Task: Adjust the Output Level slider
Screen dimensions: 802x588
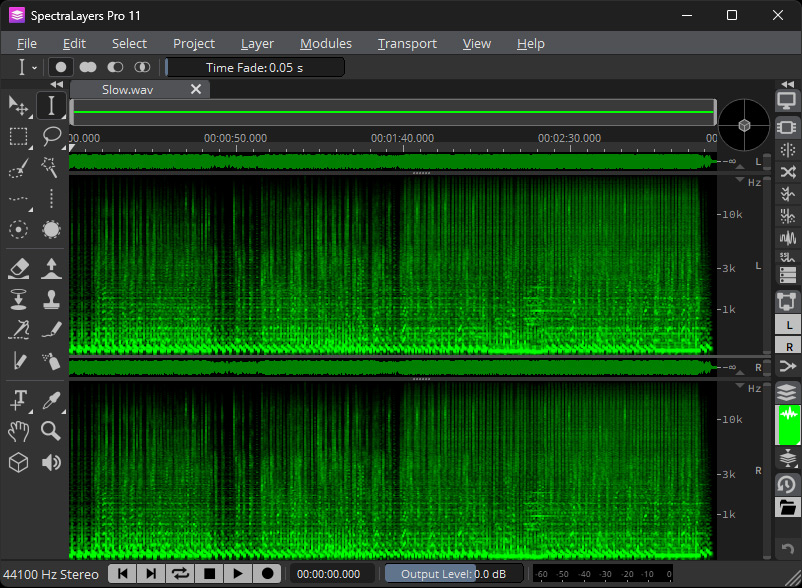Action: pyautogui.click(x=453, y=573)
